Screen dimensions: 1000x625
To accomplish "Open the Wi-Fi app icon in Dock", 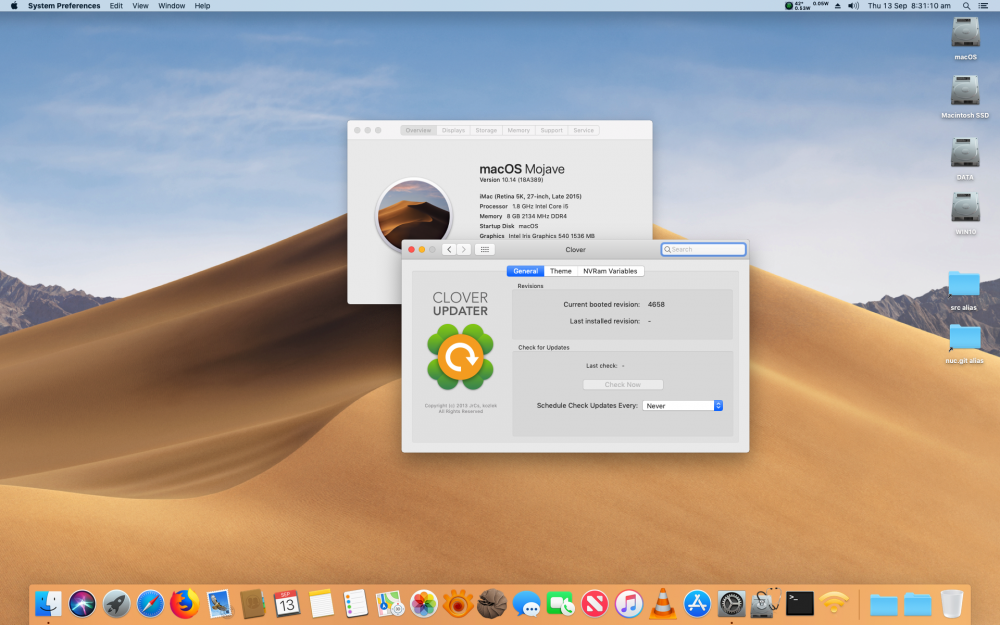I will click(834, 603).
